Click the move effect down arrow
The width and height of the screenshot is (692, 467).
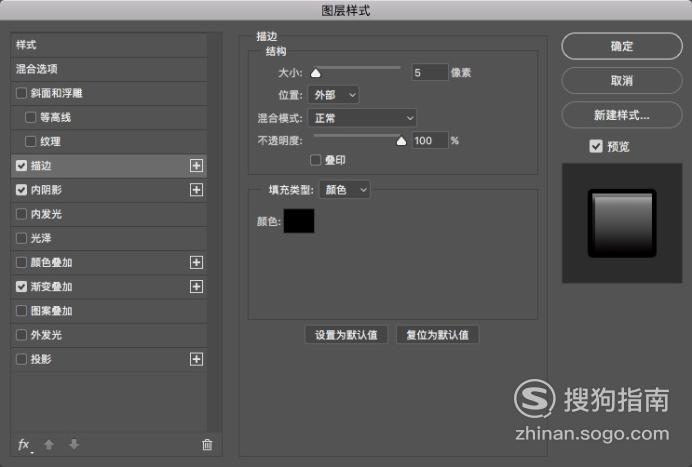click(74, 444)
